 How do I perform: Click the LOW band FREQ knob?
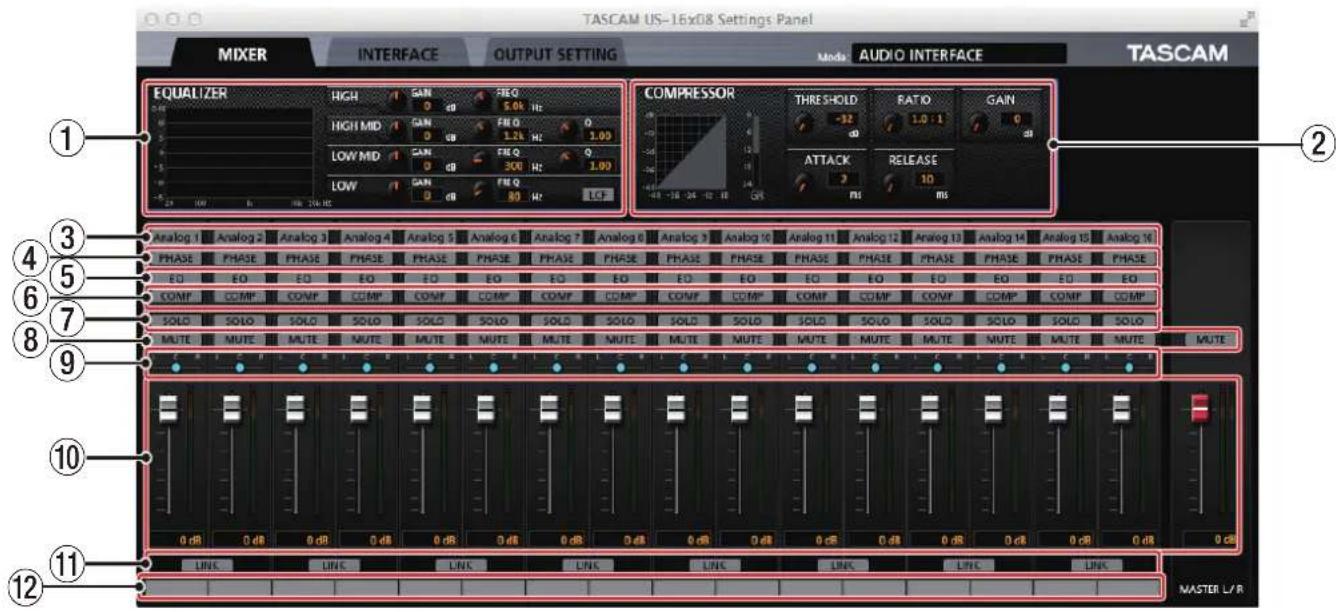pos(482,189)
